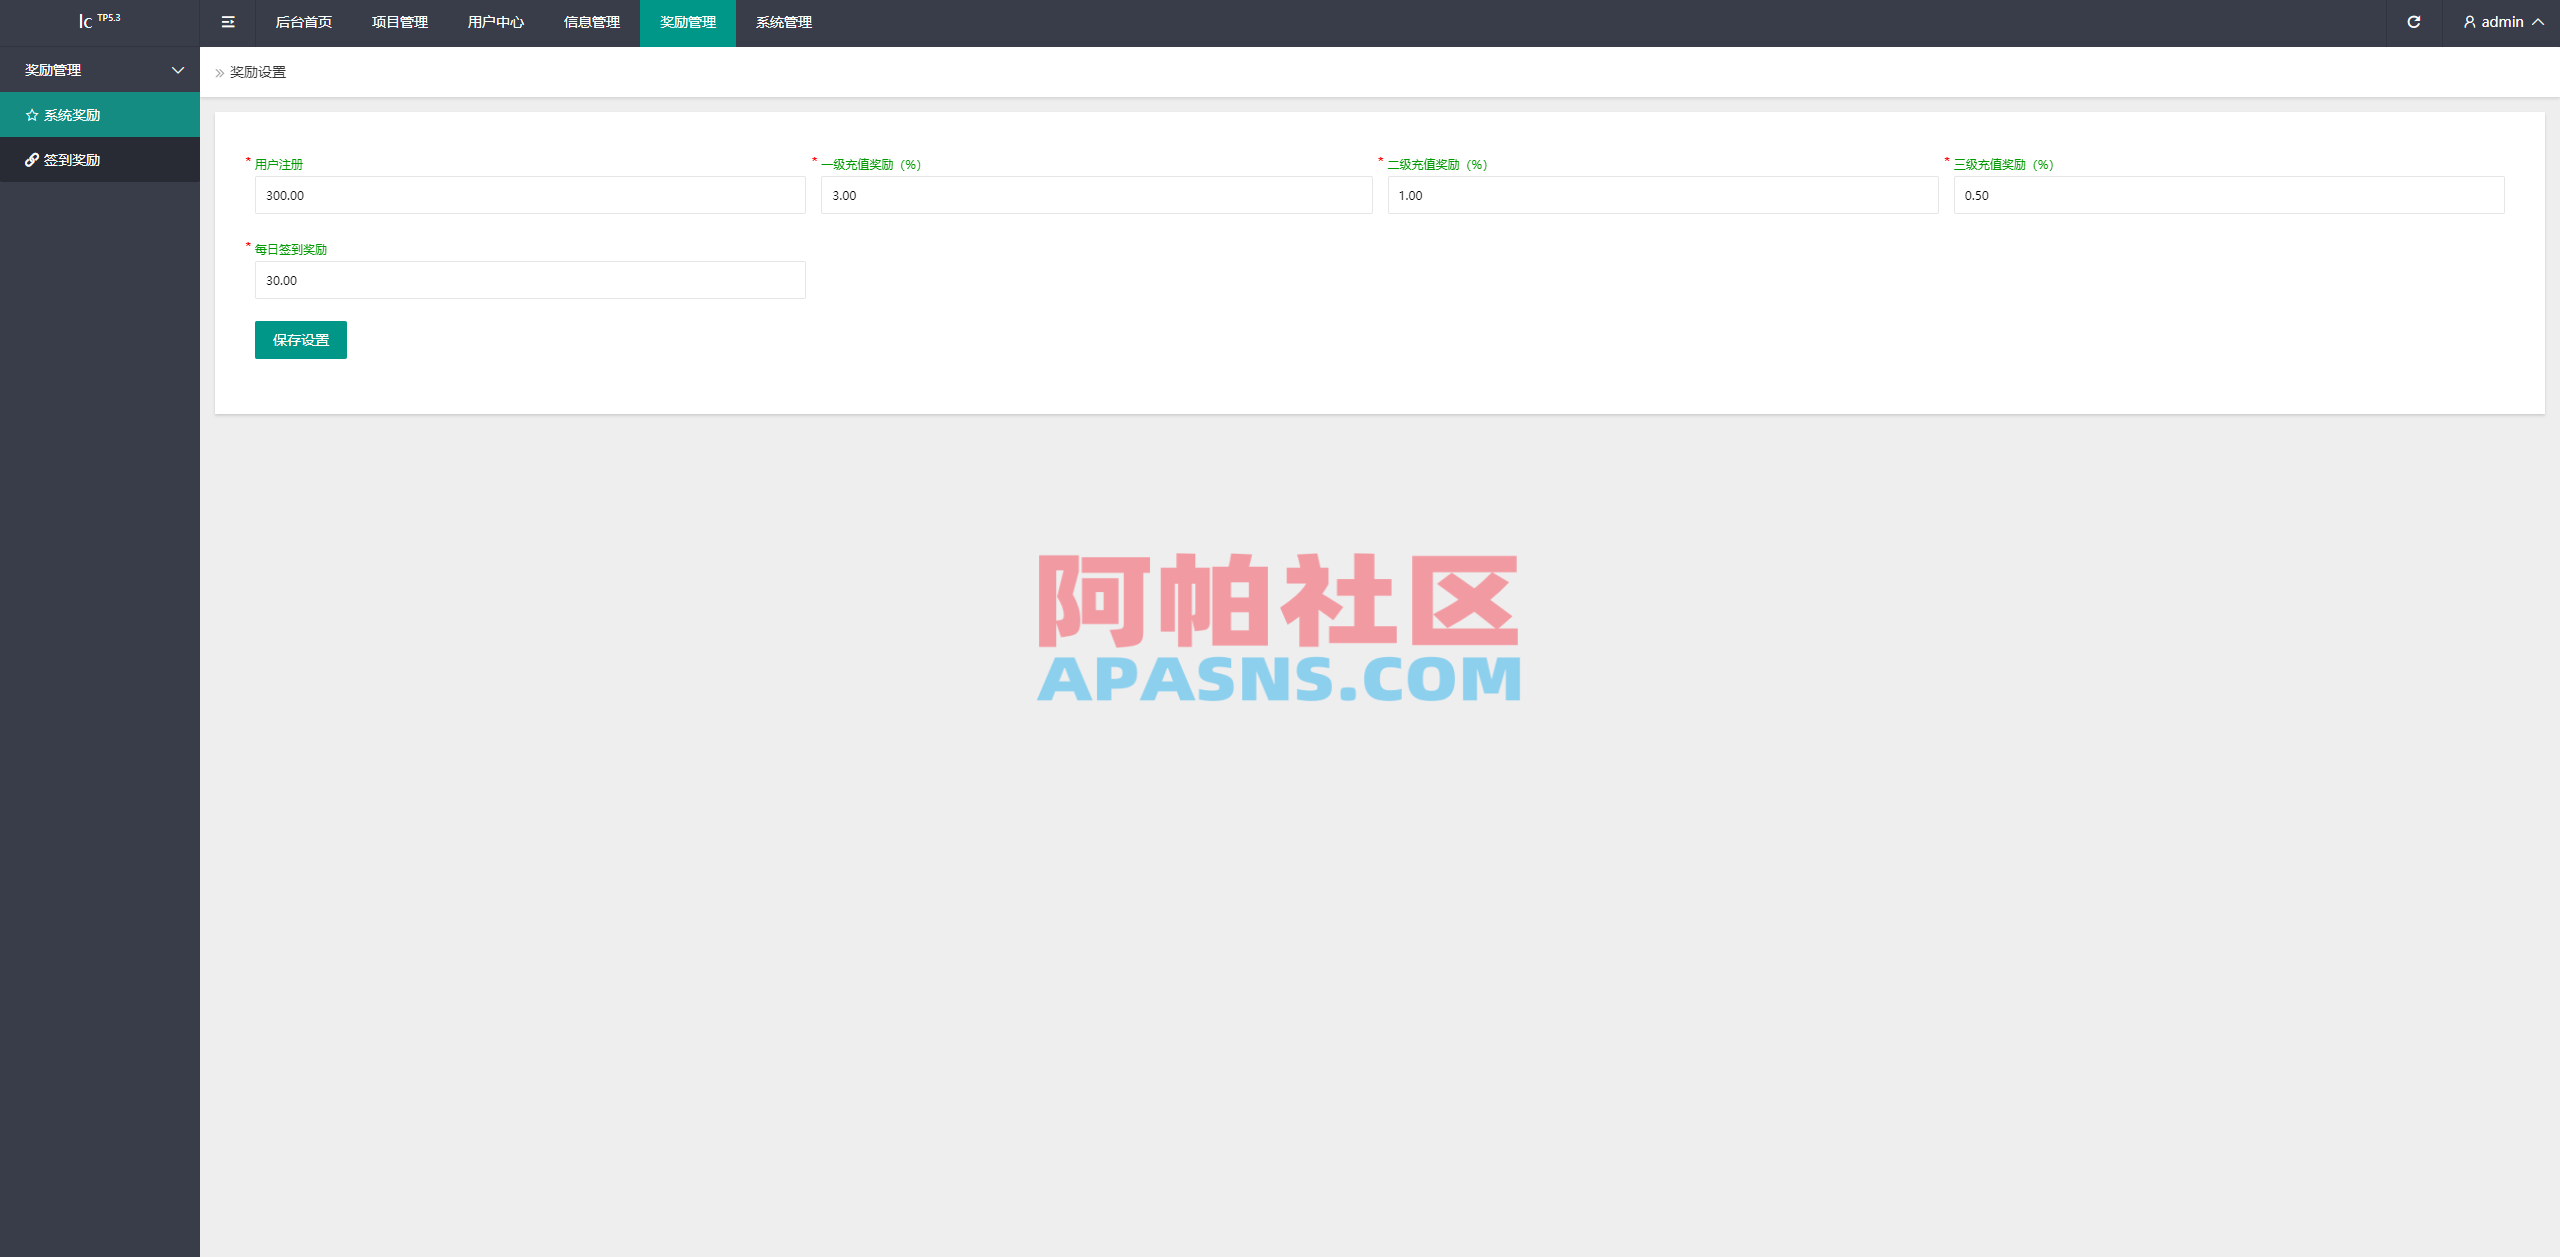This screenshot has width=2560, height=1257.
Task: Open the 信息管理 menu
Action: tap(591, 22)
